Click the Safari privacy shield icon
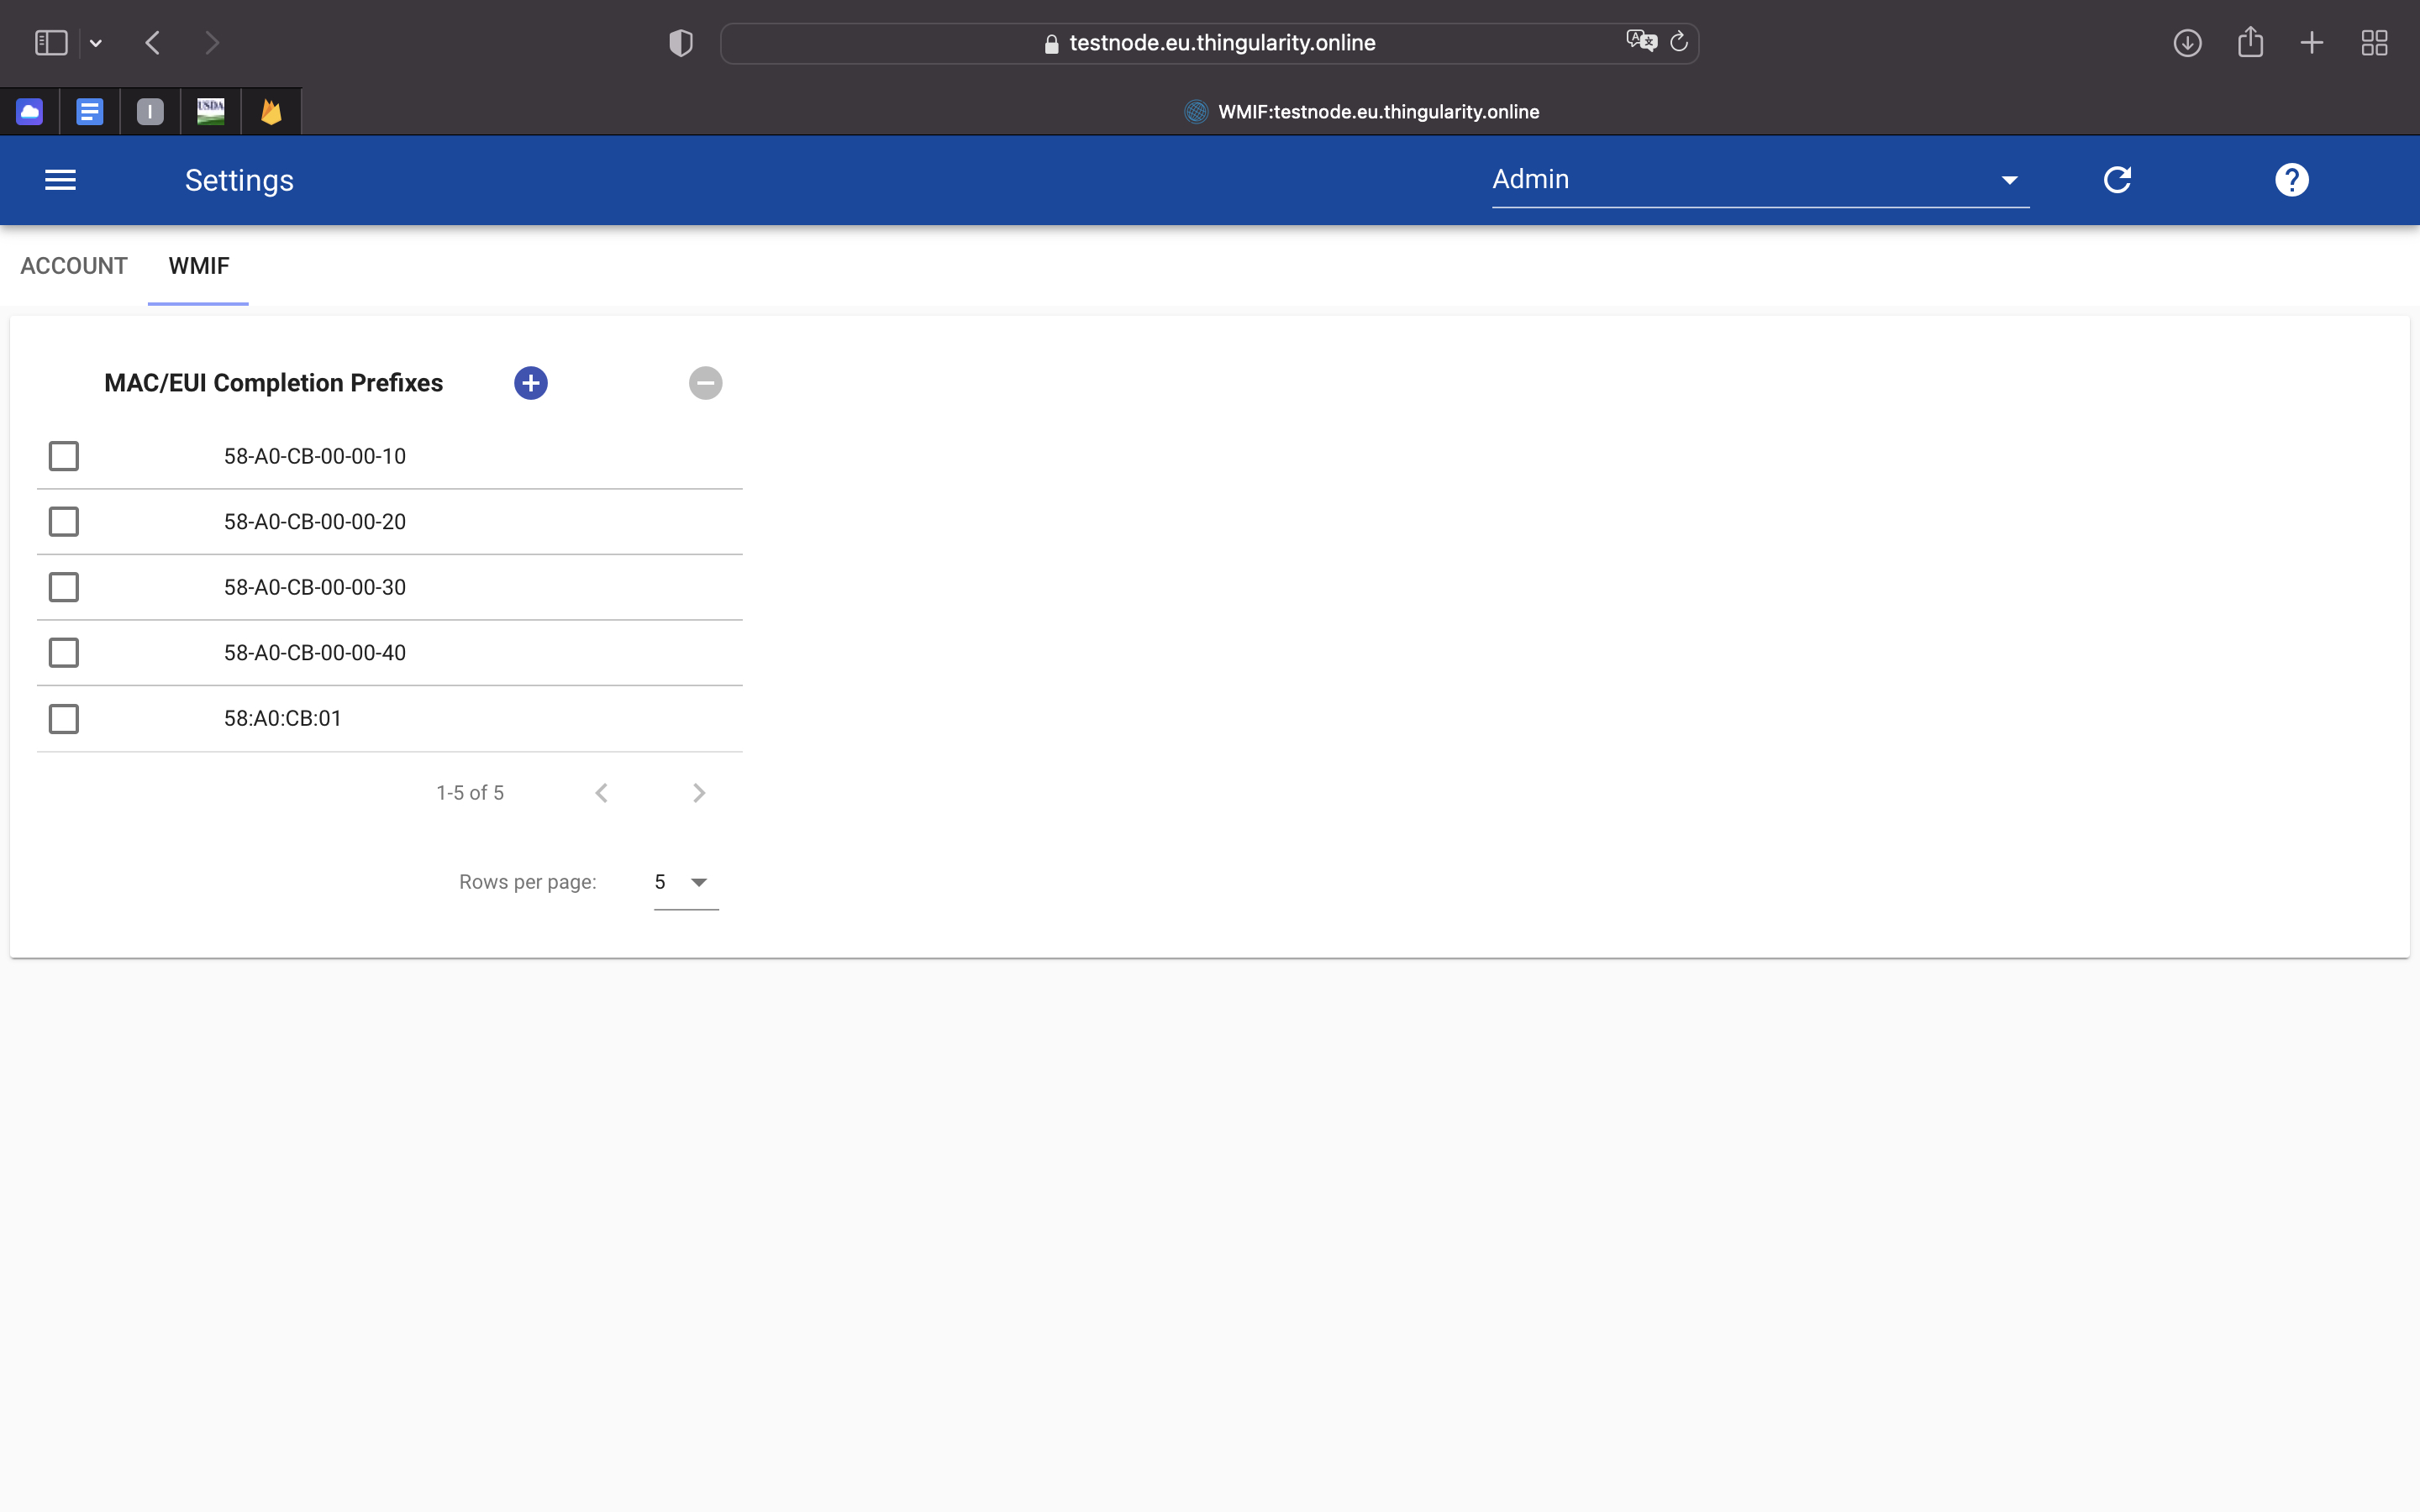This screenshot has width=2420, height=1512. coord(680,43)
